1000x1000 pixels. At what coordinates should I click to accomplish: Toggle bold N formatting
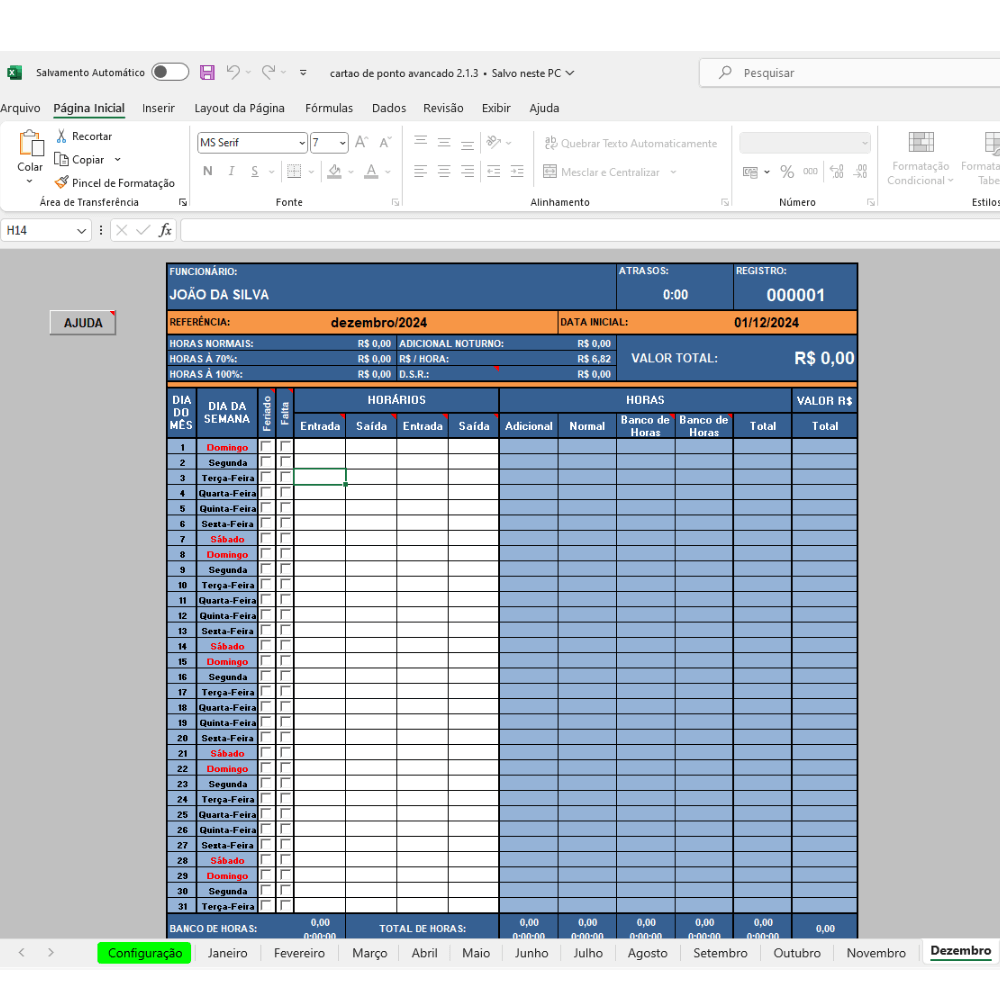pos(207,171)
